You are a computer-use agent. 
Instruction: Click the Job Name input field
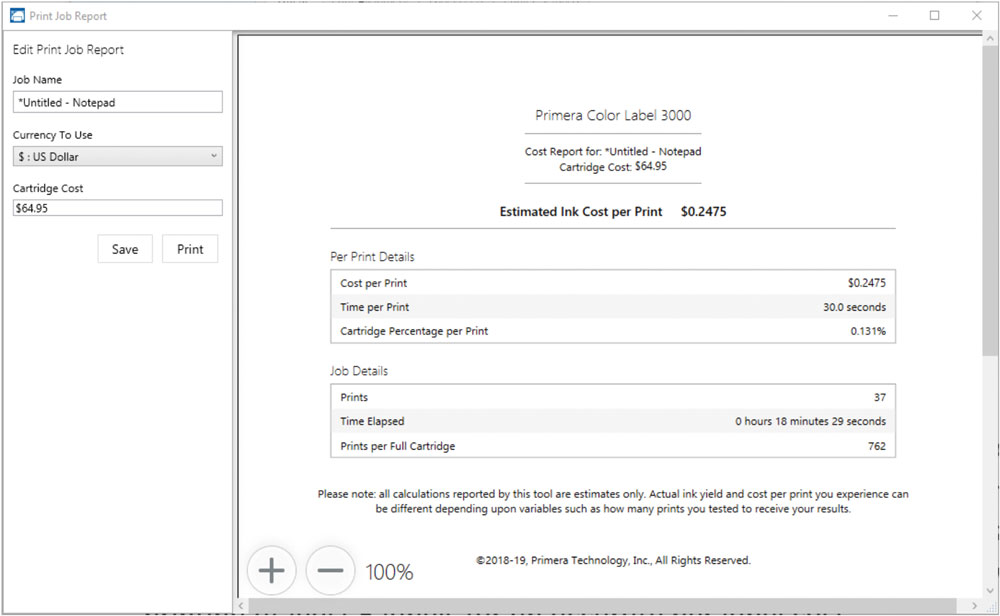[x=117, y=102]
